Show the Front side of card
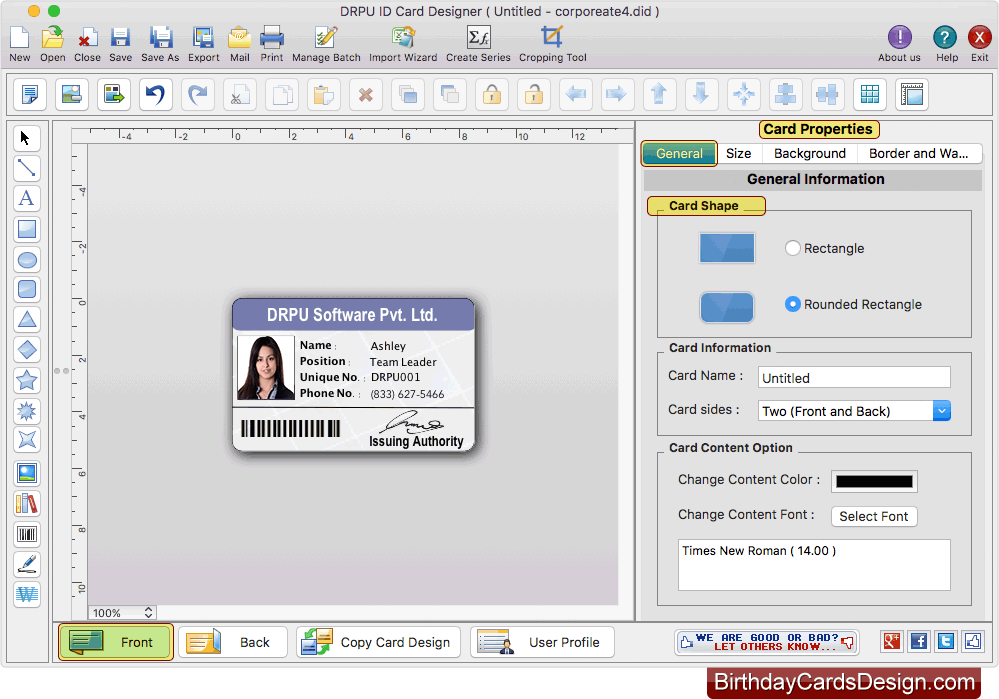Screen dimensions: 999x699 click(x=115, y=642)
